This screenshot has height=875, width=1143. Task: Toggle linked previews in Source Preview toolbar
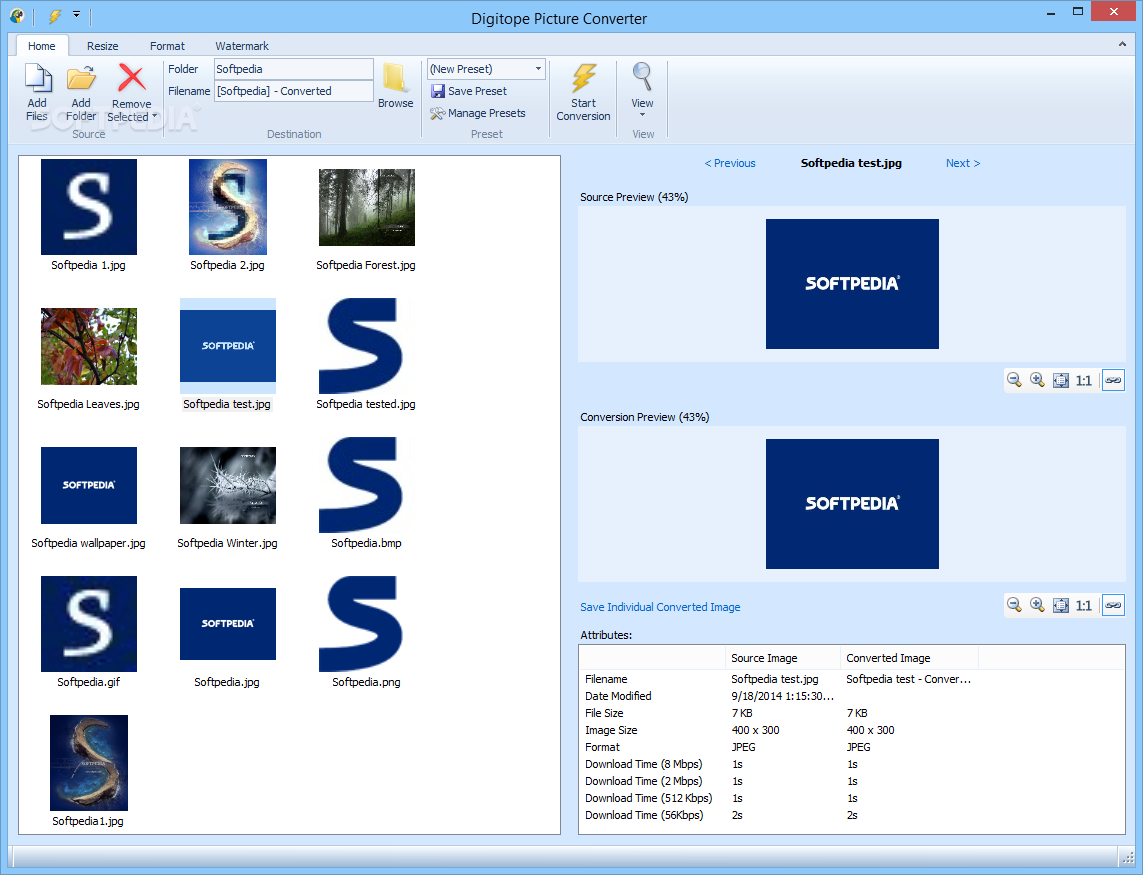coord(1113,380)
